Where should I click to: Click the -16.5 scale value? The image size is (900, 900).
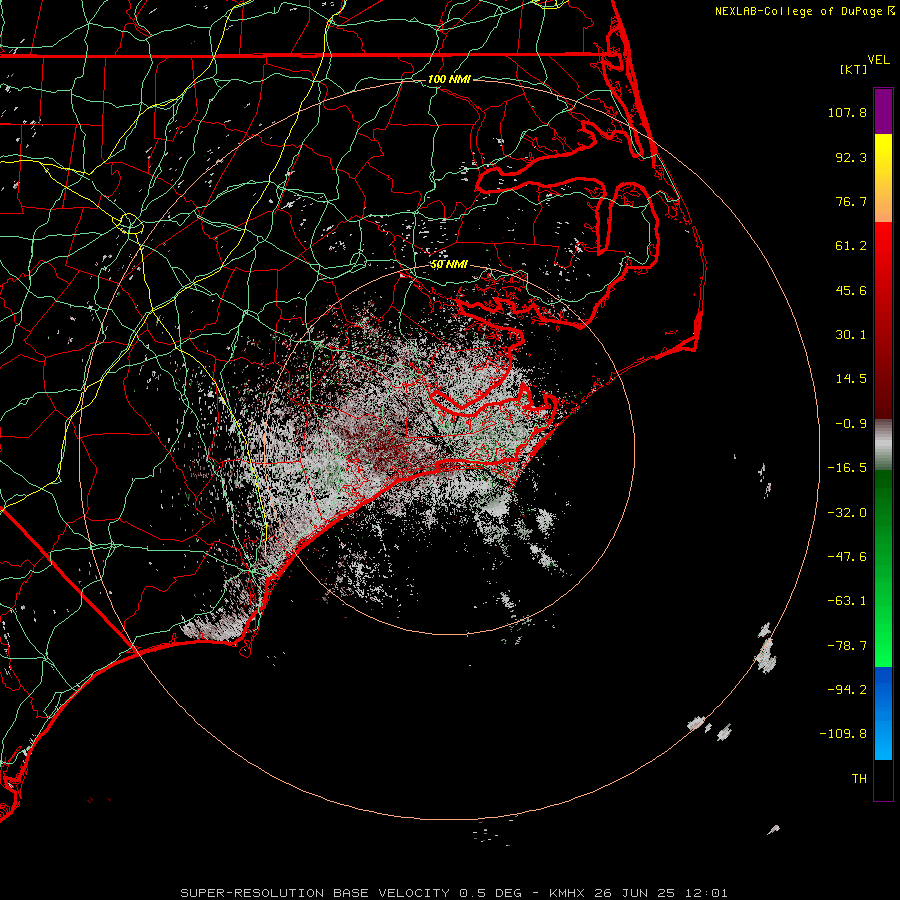pyautogui.click(x=847, y=468)
